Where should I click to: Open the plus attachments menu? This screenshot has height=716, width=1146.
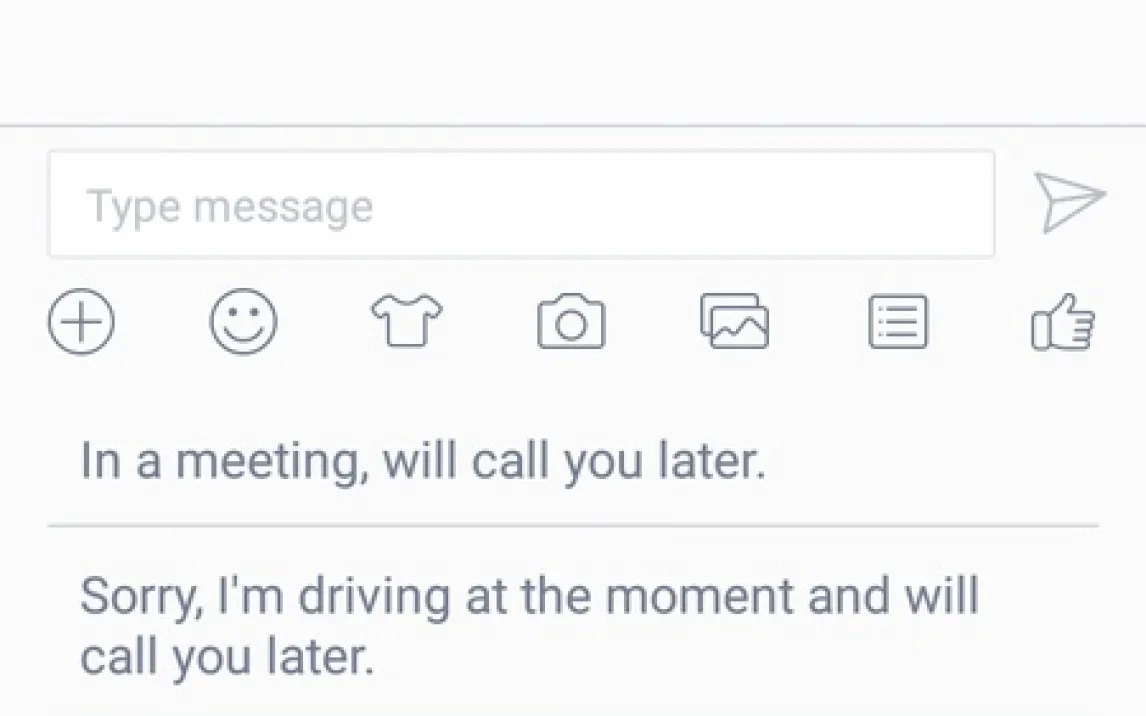pyautogui.click(x=81, y=323)
